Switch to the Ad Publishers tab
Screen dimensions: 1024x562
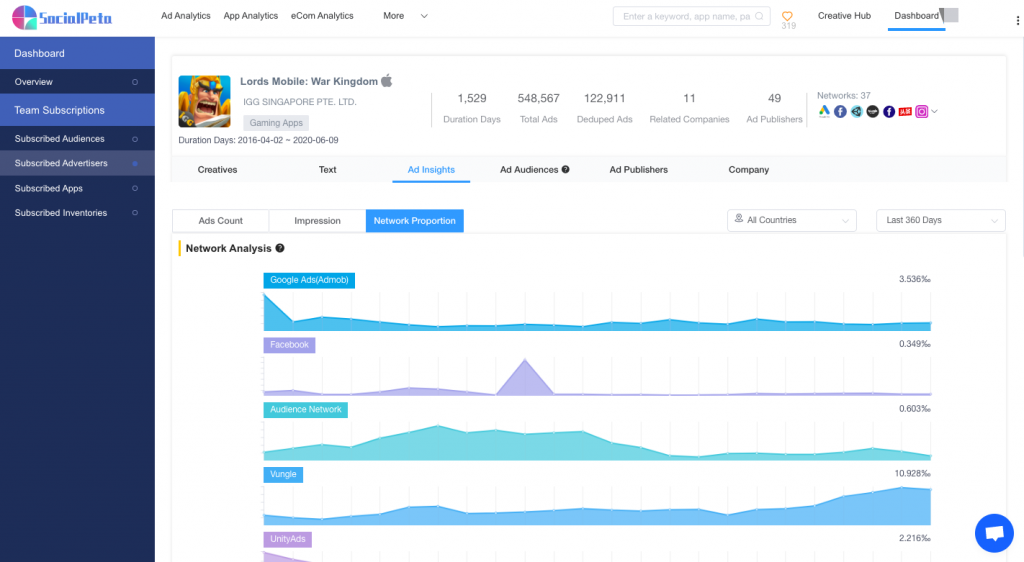click(639, 170)
